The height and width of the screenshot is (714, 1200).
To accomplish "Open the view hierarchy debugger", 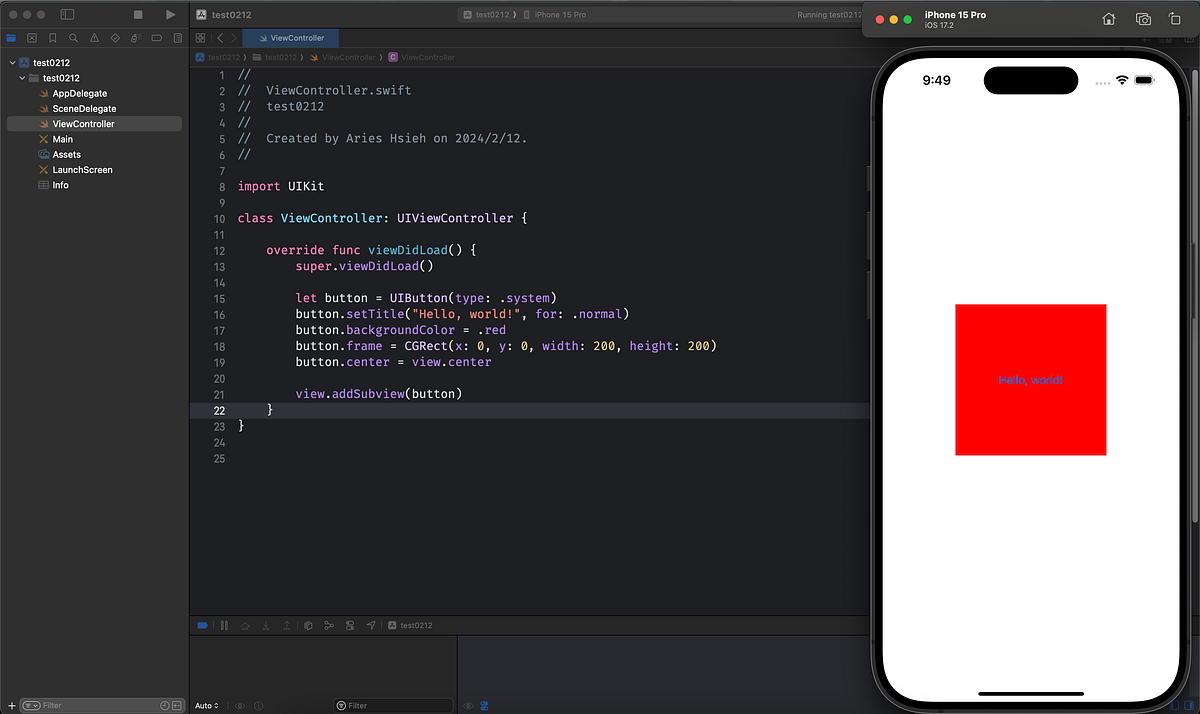I will [308, 625].
